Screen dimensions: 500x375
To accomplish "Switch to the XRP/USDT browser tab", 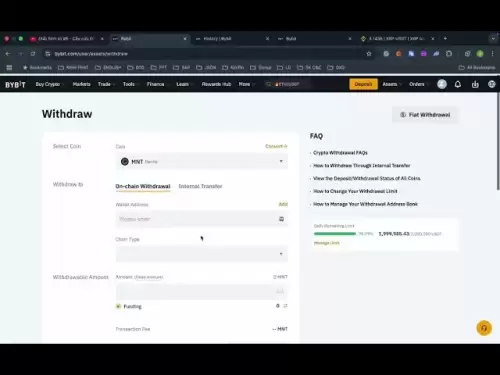I will tap(397, 39).
